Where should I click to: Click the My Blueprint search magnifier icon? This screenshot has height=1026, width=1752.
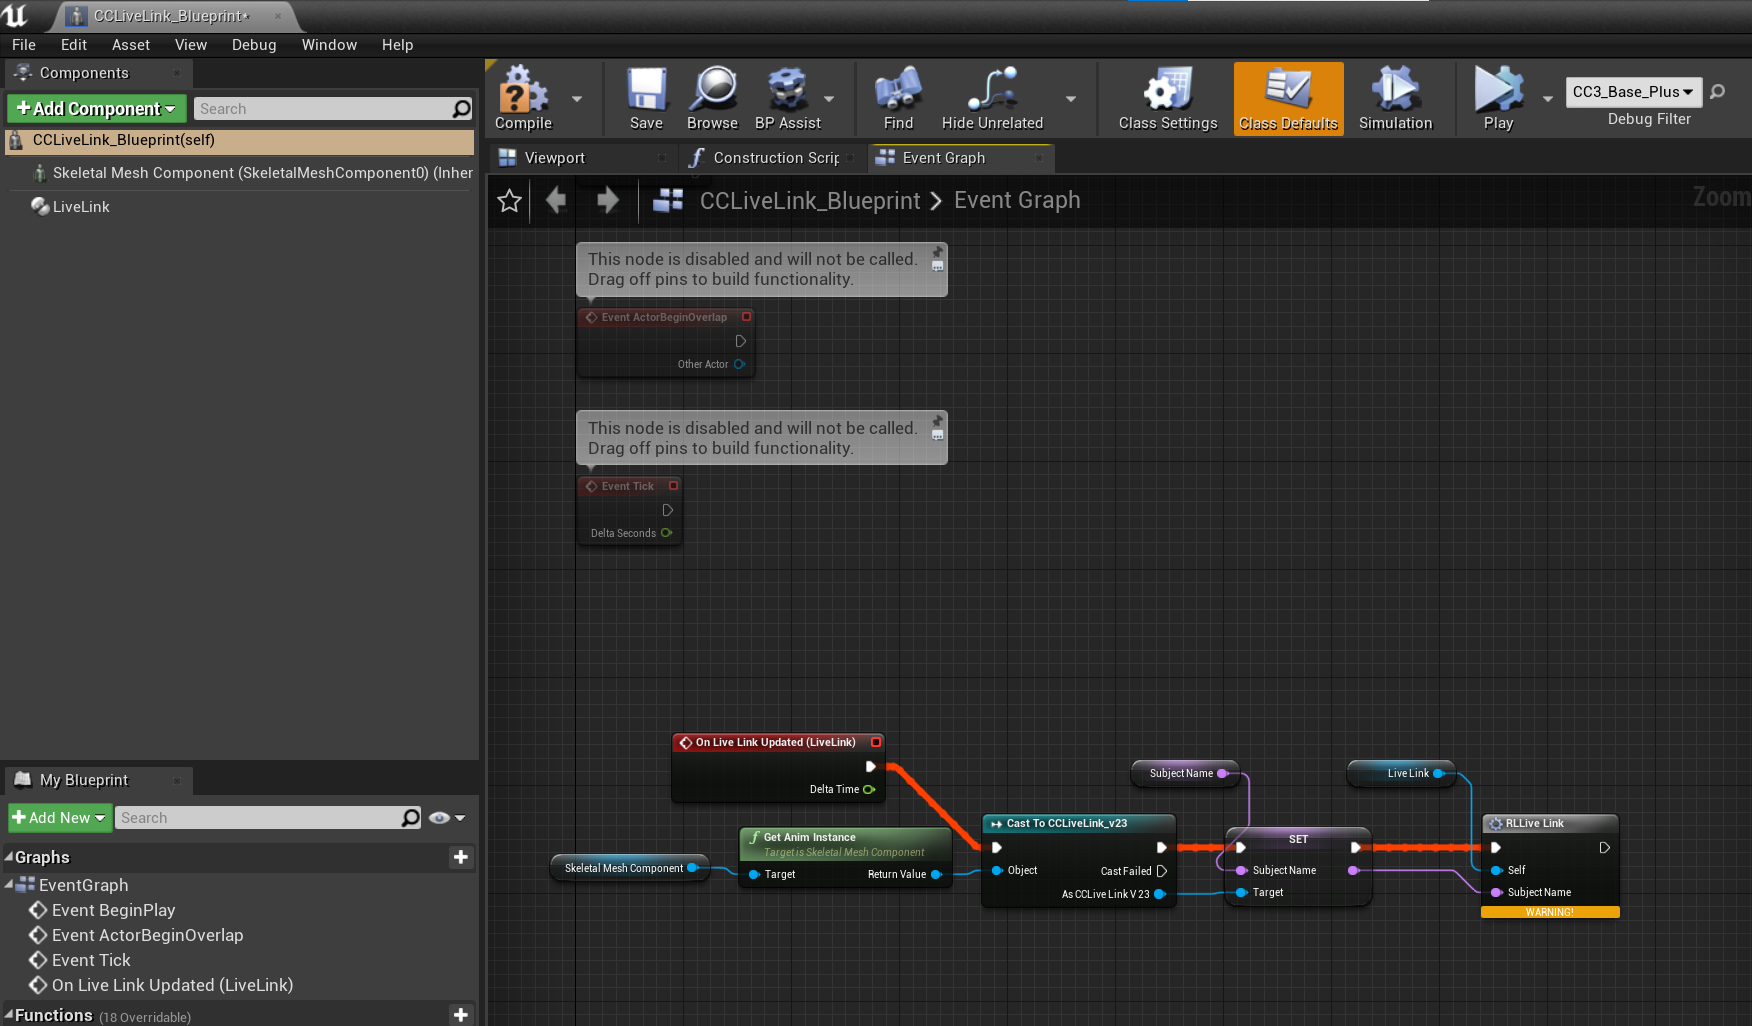pyautogui.click(x=410, y=818)
